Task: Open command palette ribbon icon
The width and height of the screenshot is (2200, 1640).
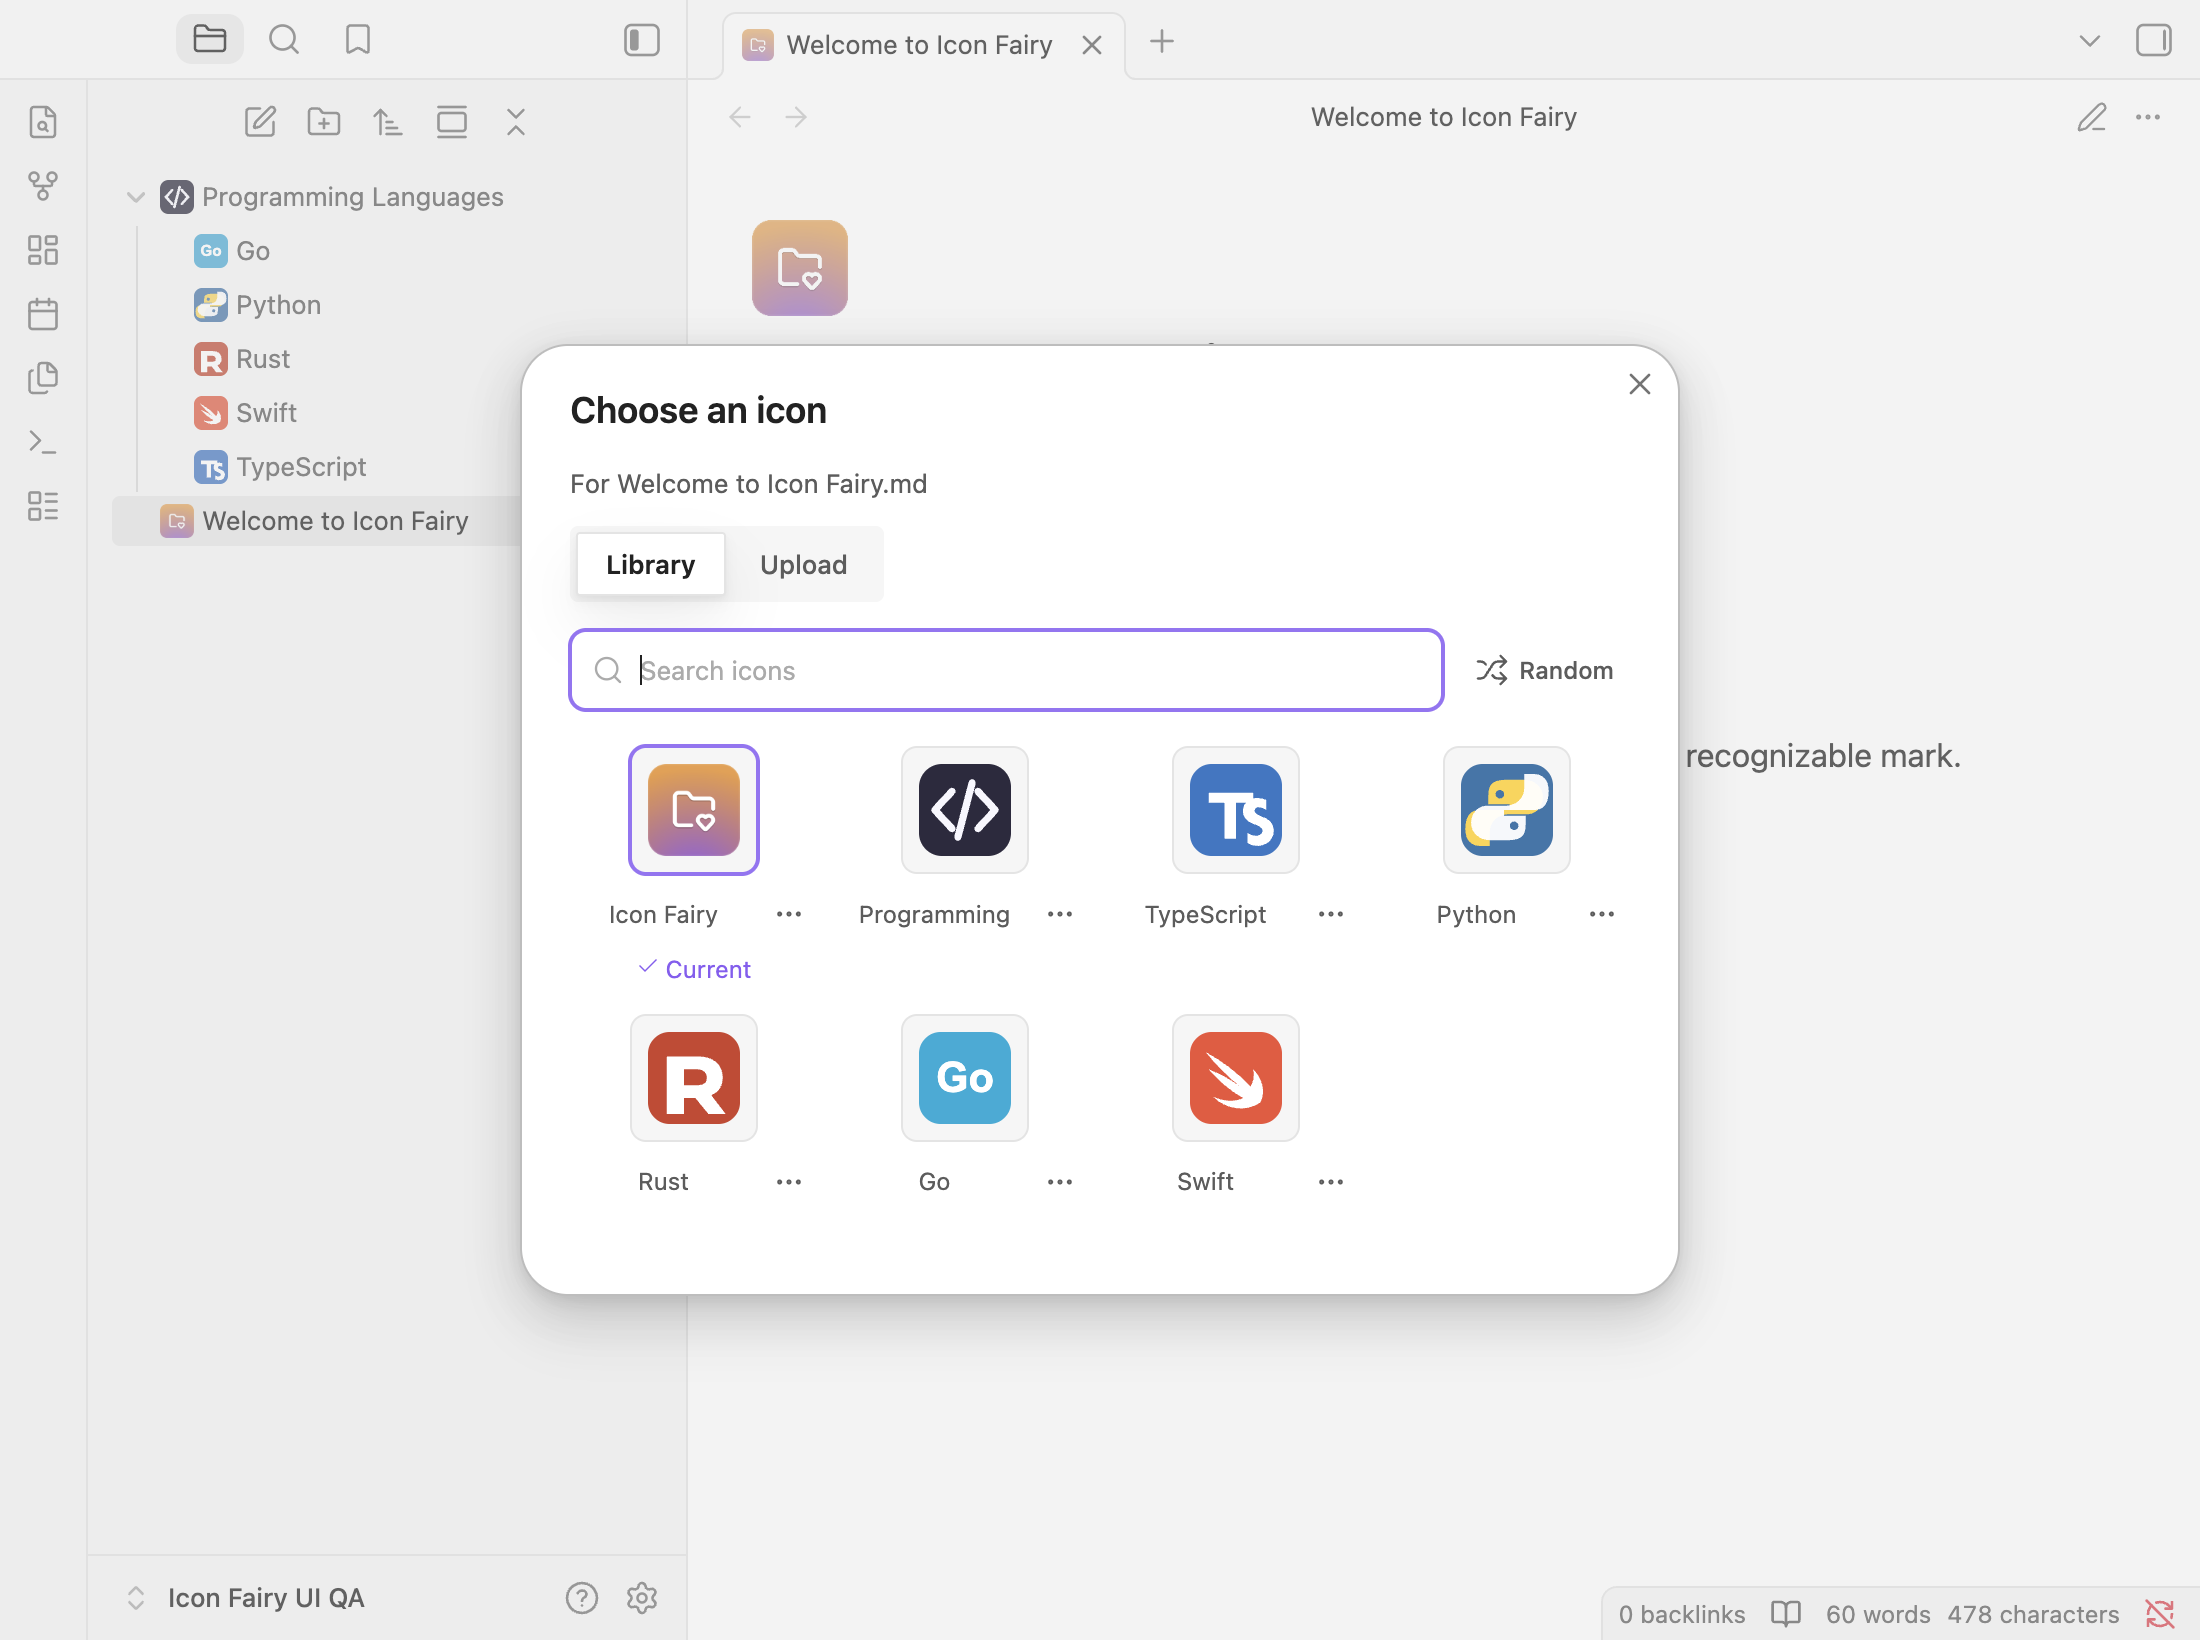Action: [x=43, y=442]
